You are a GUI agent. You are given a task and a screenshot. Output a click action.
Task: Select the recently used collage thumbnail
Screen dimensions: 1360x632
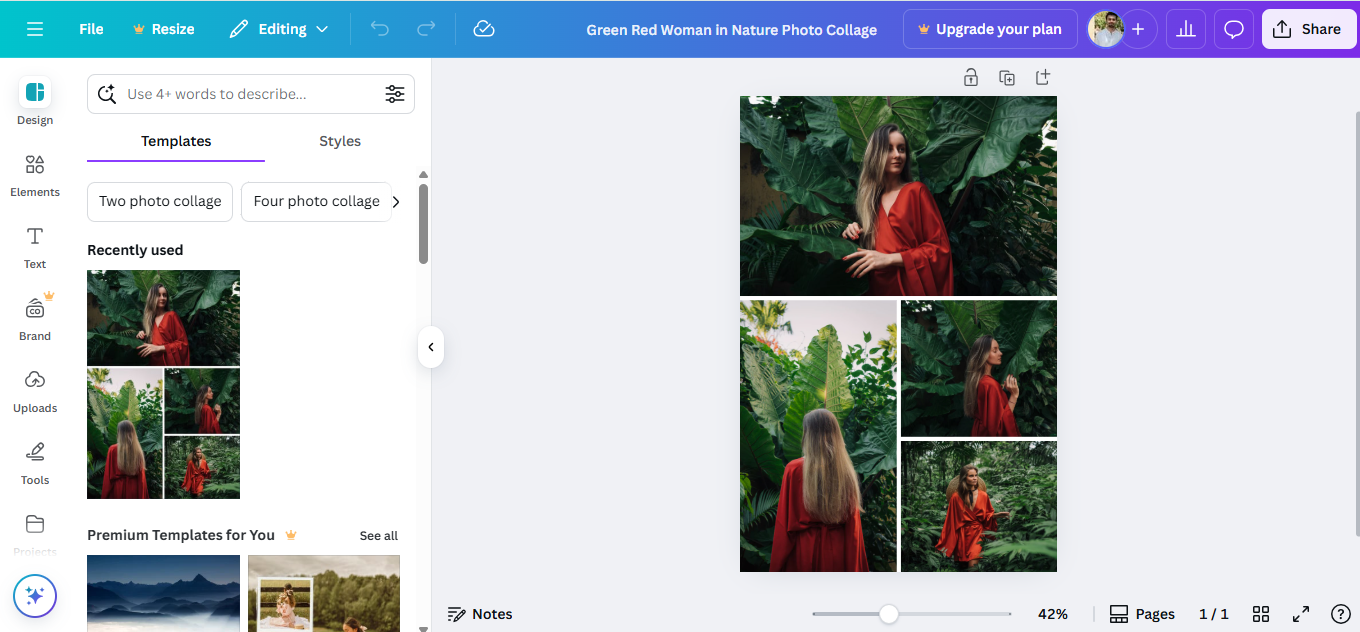[163, 385]
